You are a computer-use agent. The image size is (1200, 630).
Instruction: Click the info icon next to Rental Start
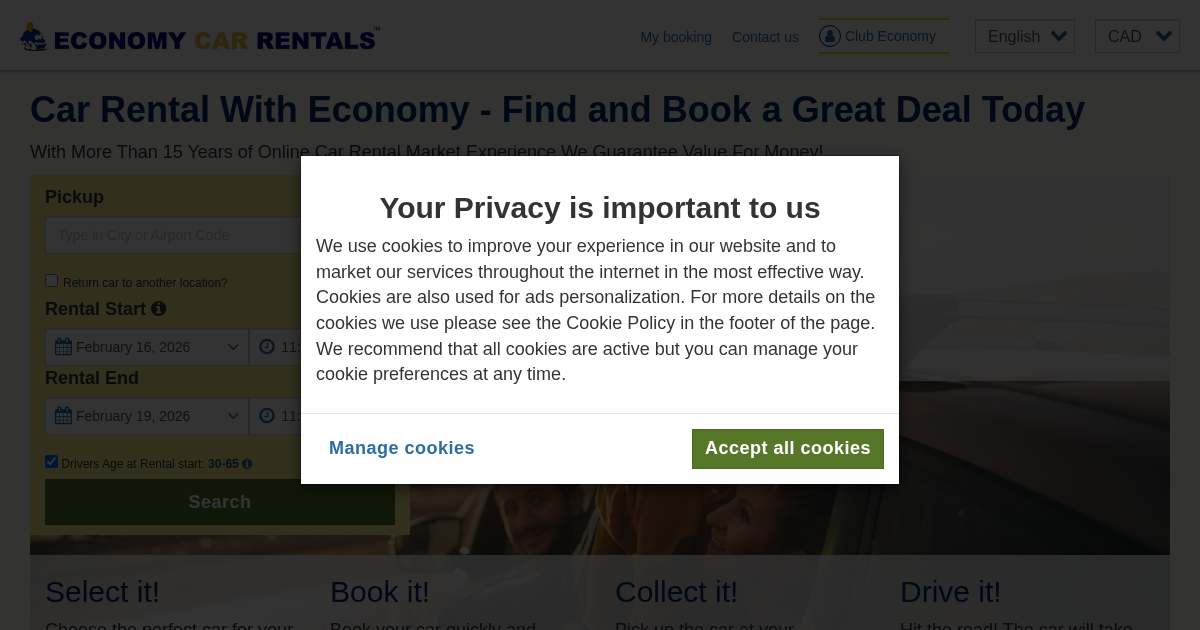(x=158, y=309)
